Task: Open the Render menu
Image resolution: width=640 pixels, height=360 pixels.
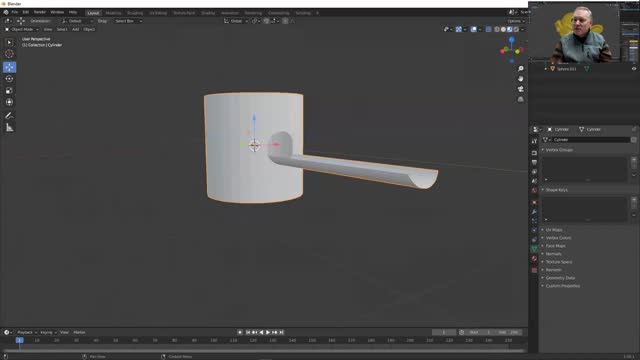Action: pyautogui.click(x=40, y=12)
